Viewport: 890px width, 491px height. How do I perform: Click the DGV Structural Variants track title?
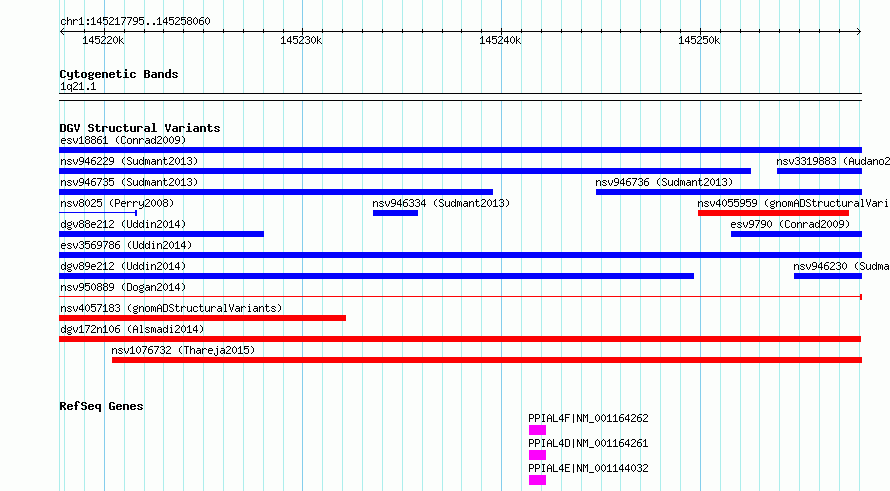point(140,128)
